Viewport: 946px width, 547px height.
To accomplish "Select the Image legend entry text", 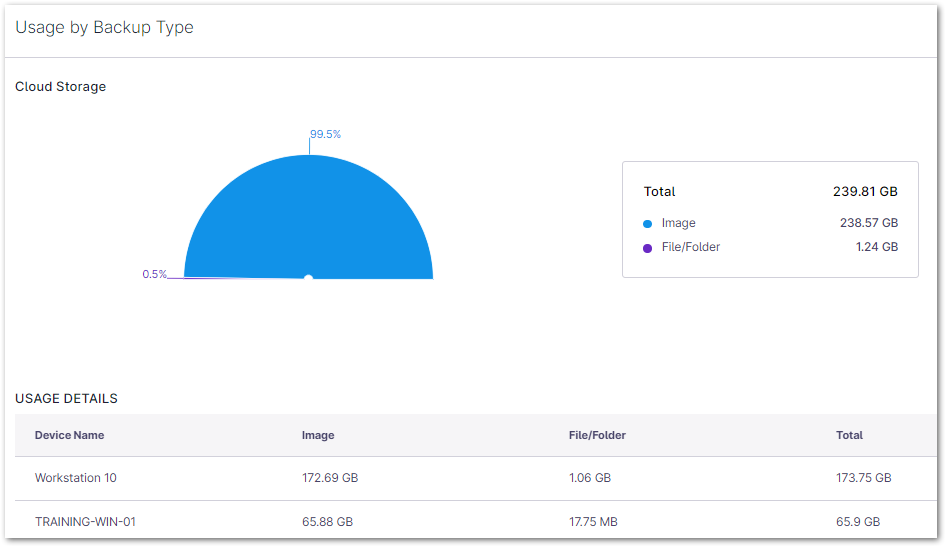I will point(678,223).
